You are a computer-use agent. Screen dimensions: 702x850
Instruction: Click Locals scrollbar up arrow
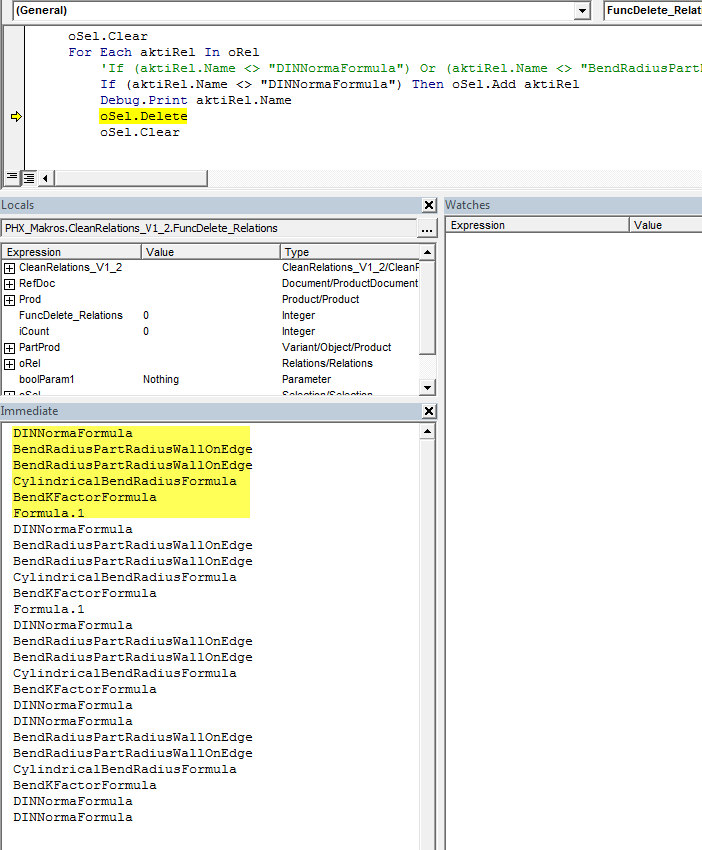click(427, 252)
